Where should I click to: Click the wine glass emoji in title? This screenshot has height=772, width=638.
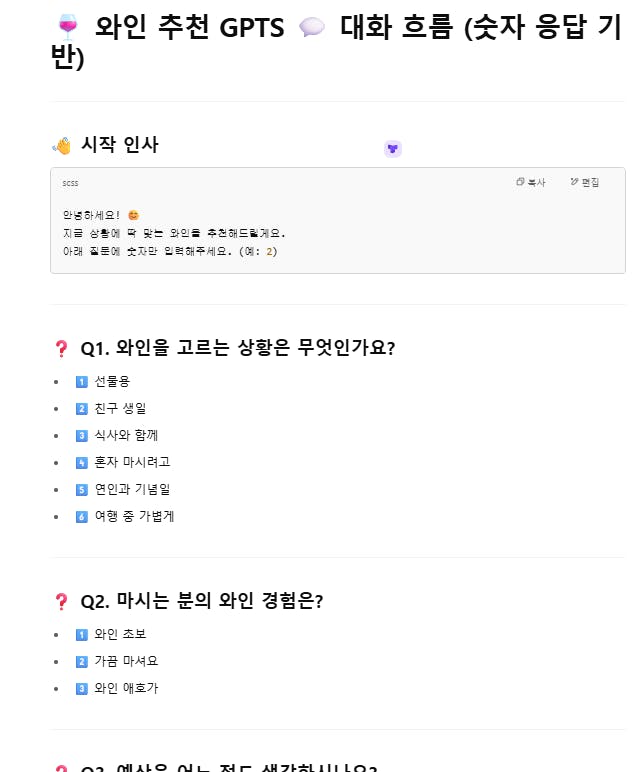(68, 27)
